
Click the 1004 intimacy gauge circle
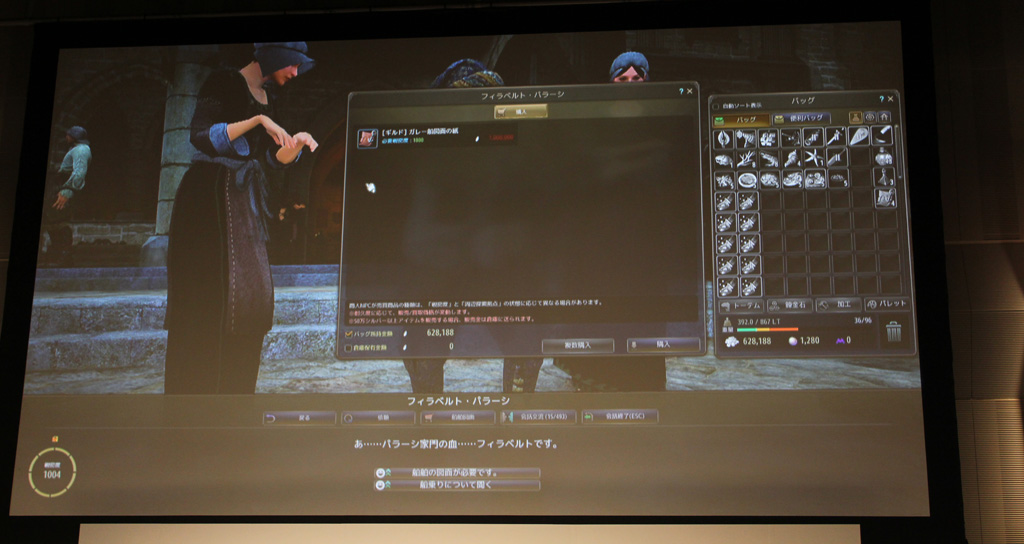pyautogui.click(x=52, y=472)
